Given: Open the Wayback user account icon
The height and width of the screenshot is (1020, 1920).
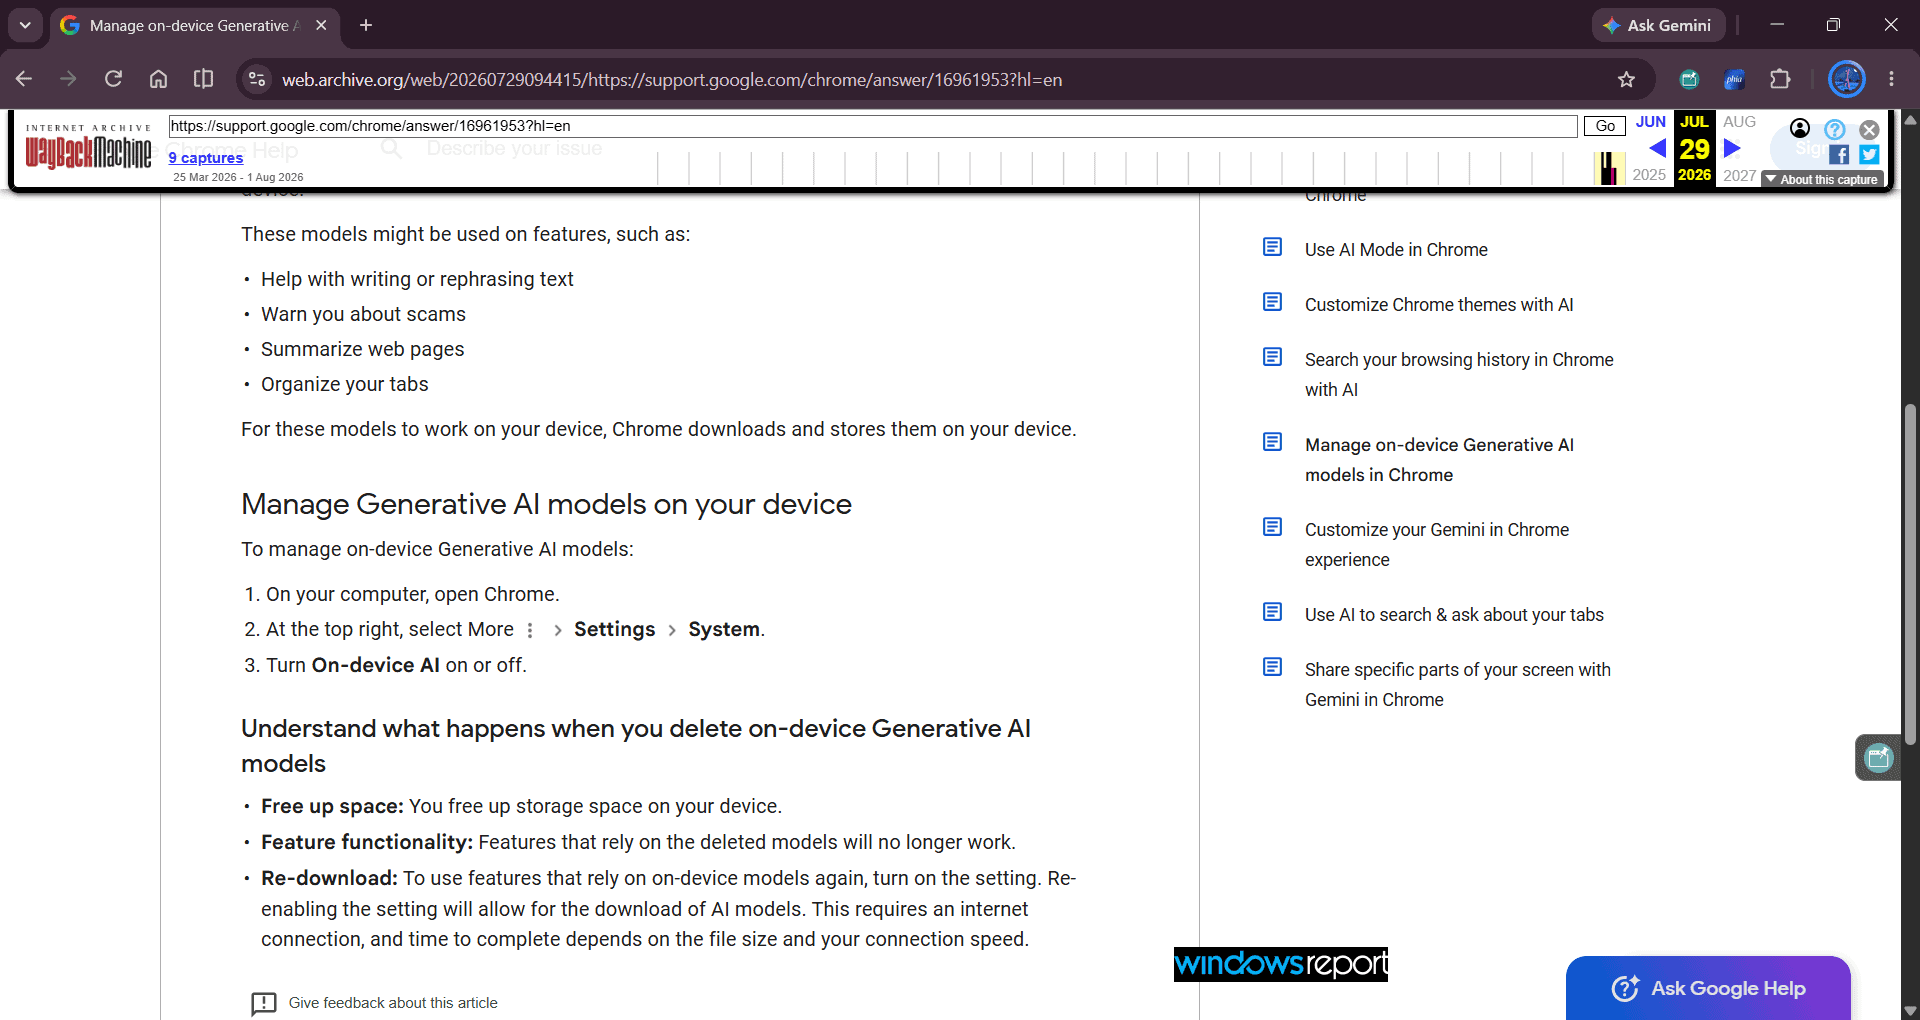Looking at the screenshot, I should coord(1800,128).
